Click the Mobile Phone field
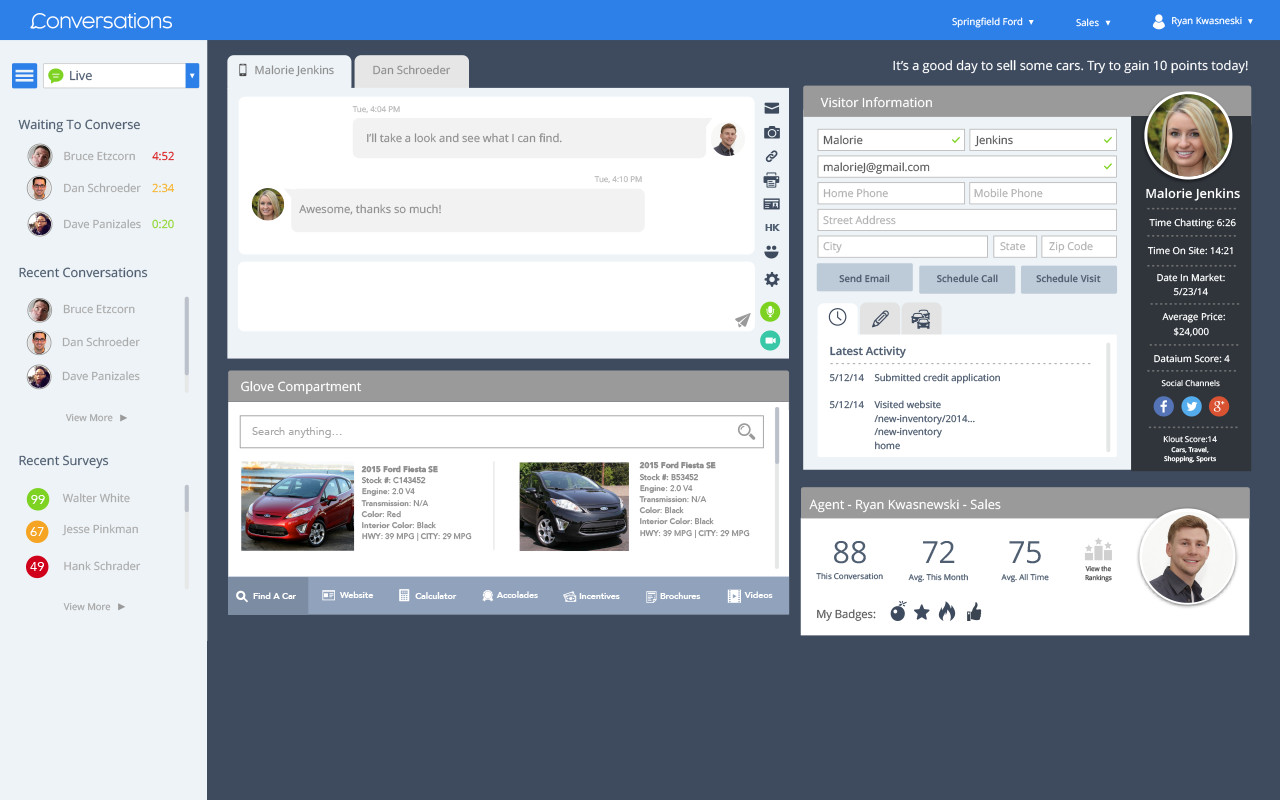This screenshot has width=1280, height=800. tap(1043, 193)
